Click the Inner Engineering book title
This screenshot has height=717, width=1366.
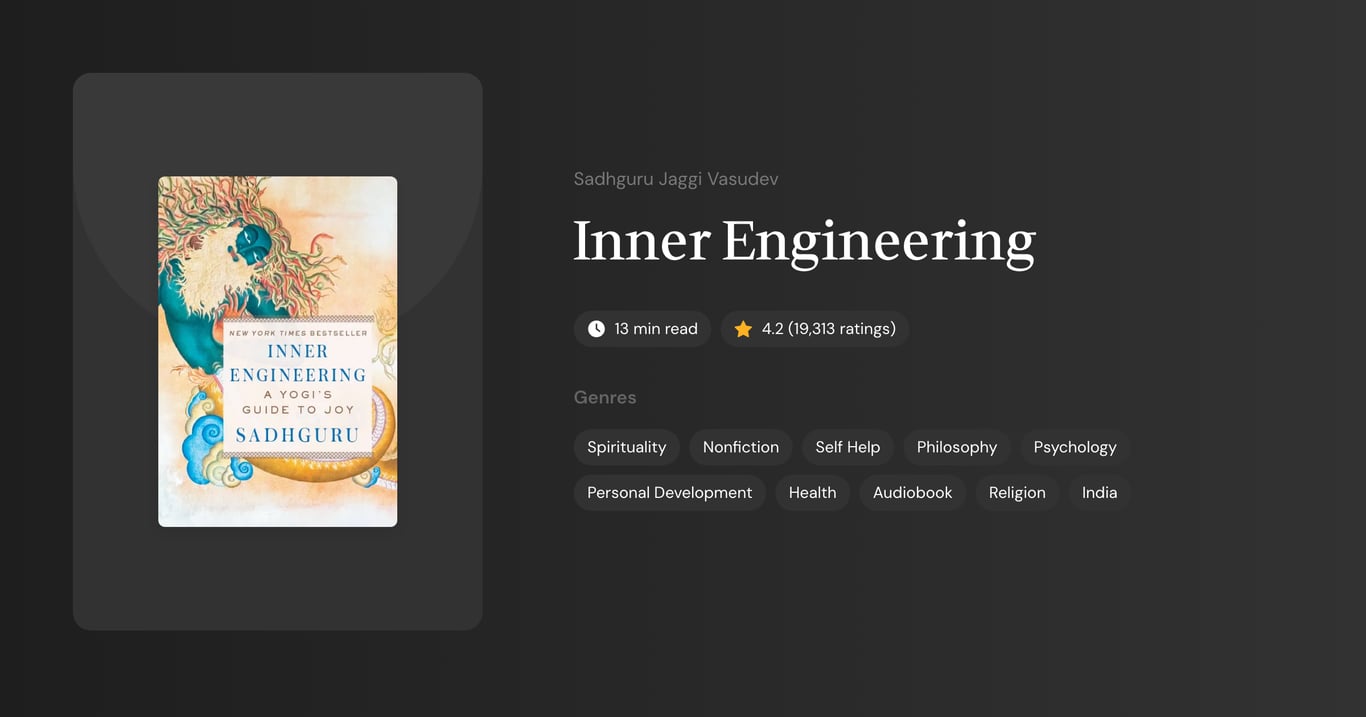[804, 241]
